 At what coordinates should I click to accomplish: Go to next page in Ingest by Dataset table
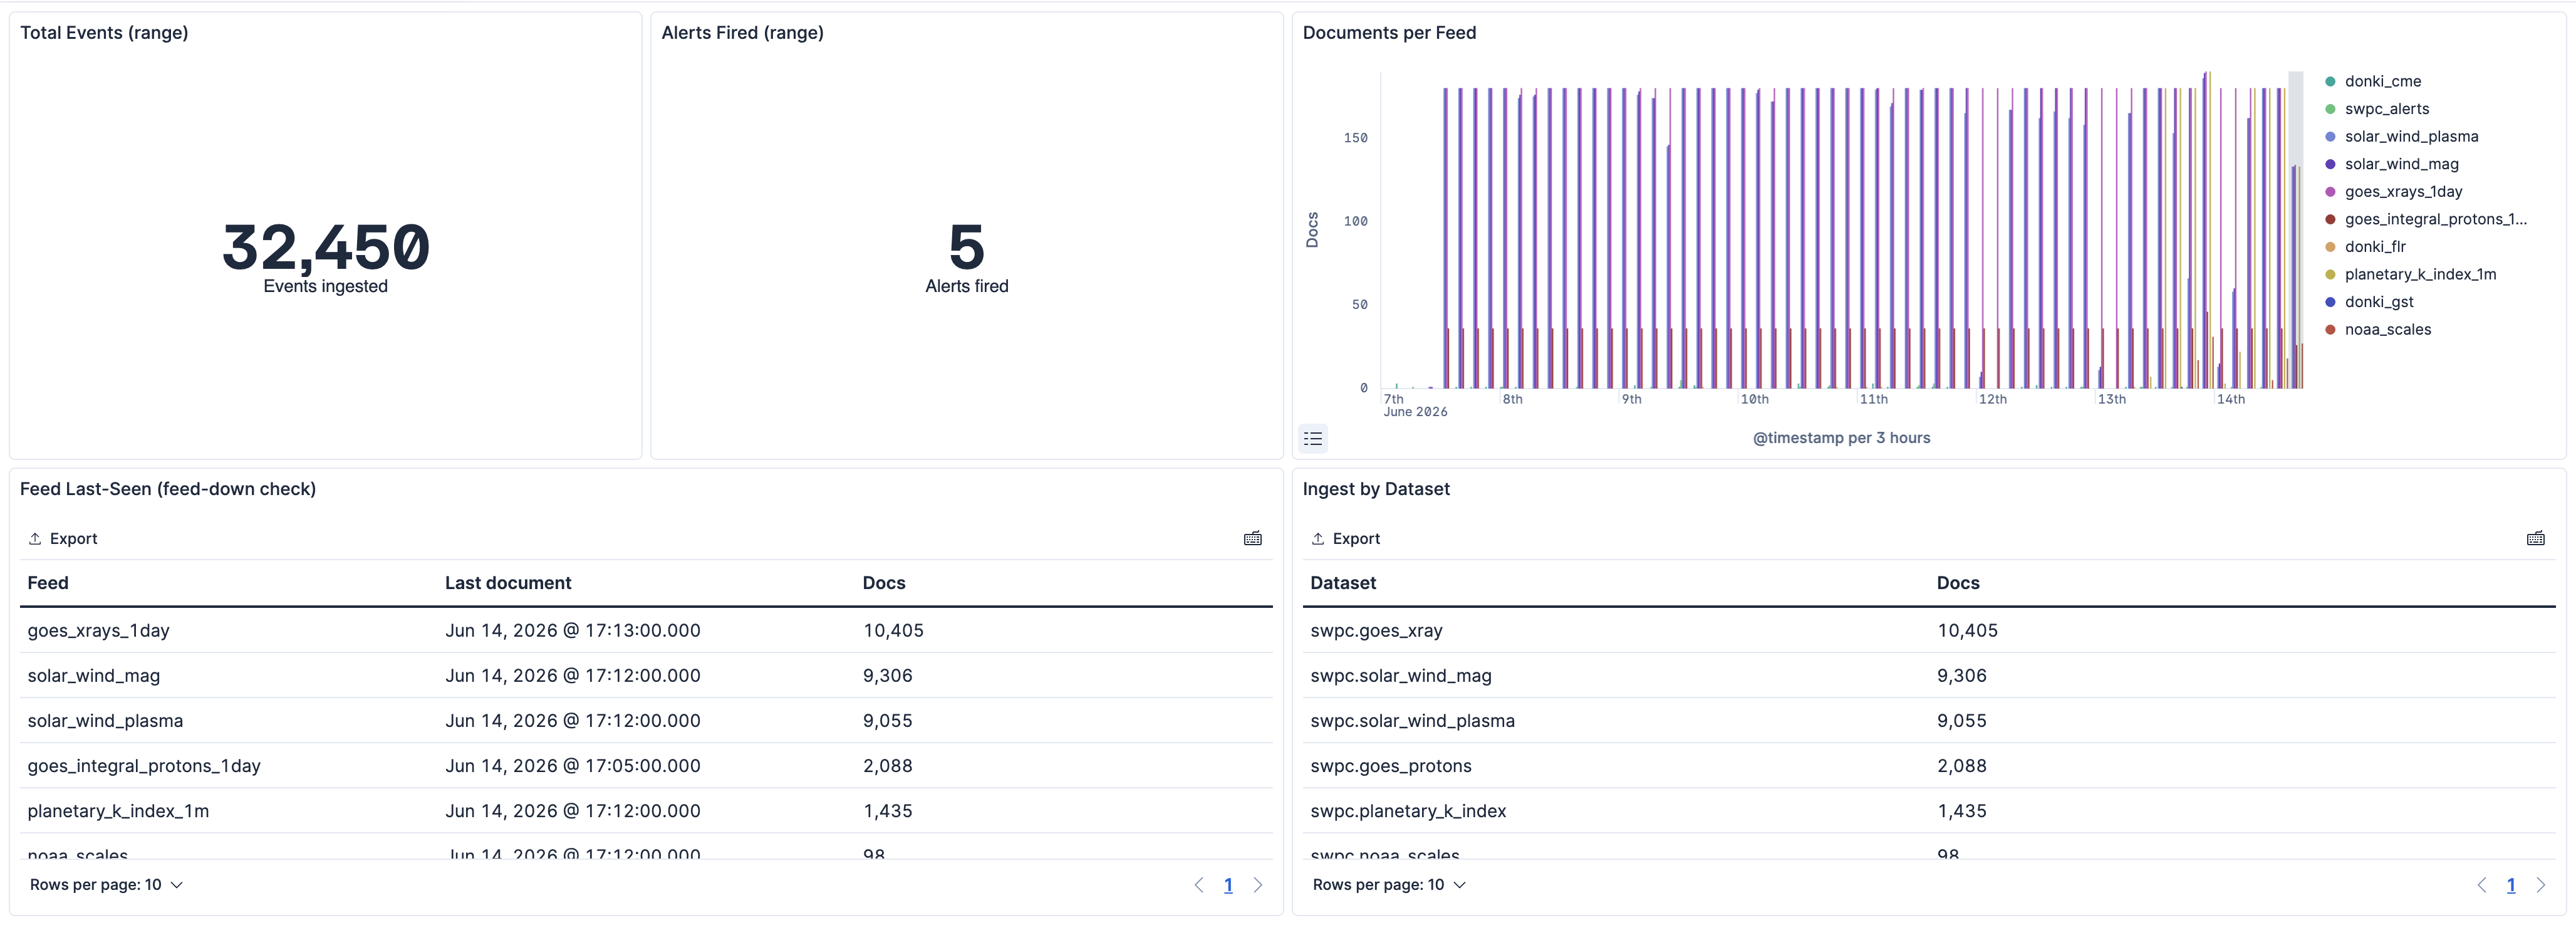coord(2541,885)
